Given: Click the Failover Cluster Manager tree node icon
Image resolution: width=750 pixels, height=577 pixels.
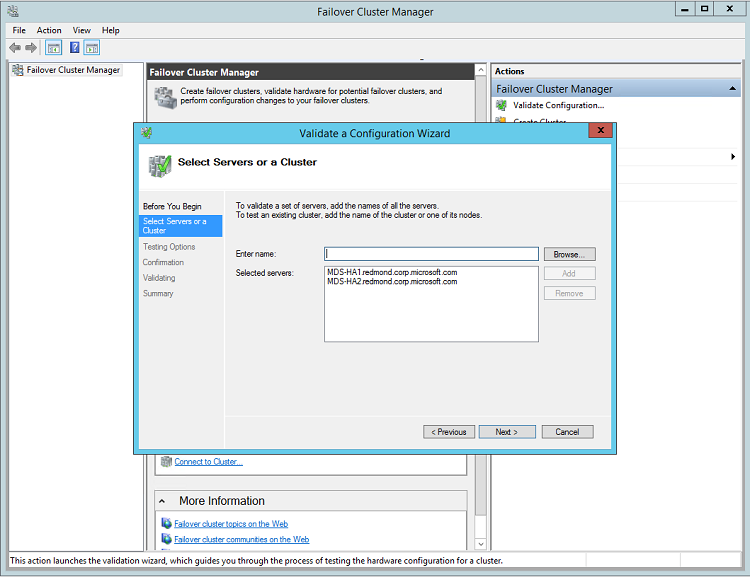Looking at the screenshot, I should click(x=18, y=70).
